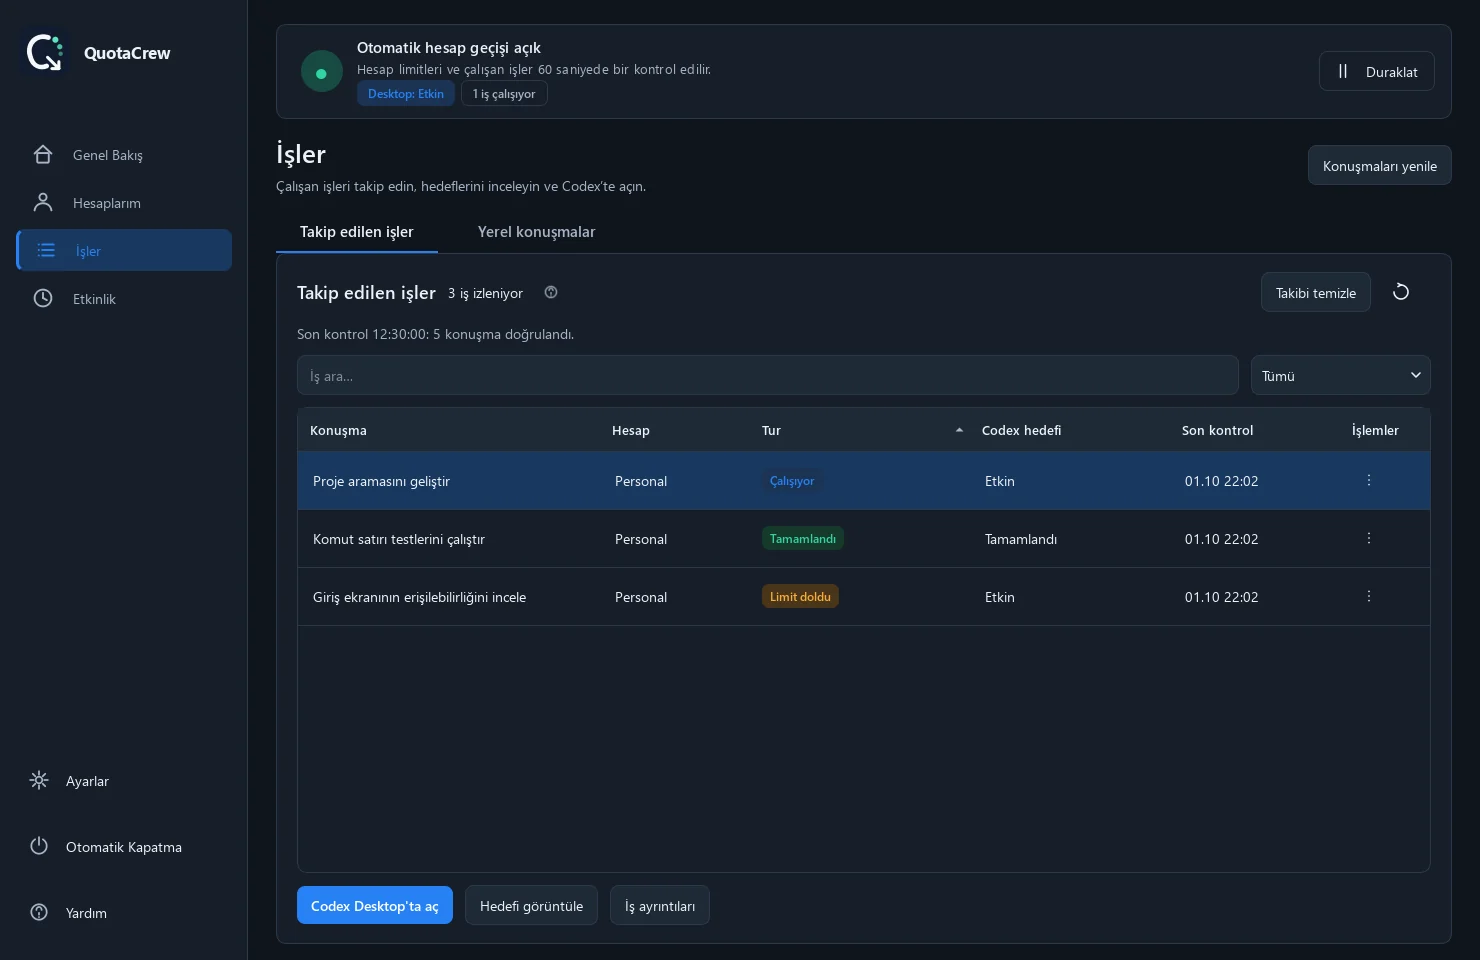
Task: Click the Çalışıyor status badge
Action: [792, 481]
